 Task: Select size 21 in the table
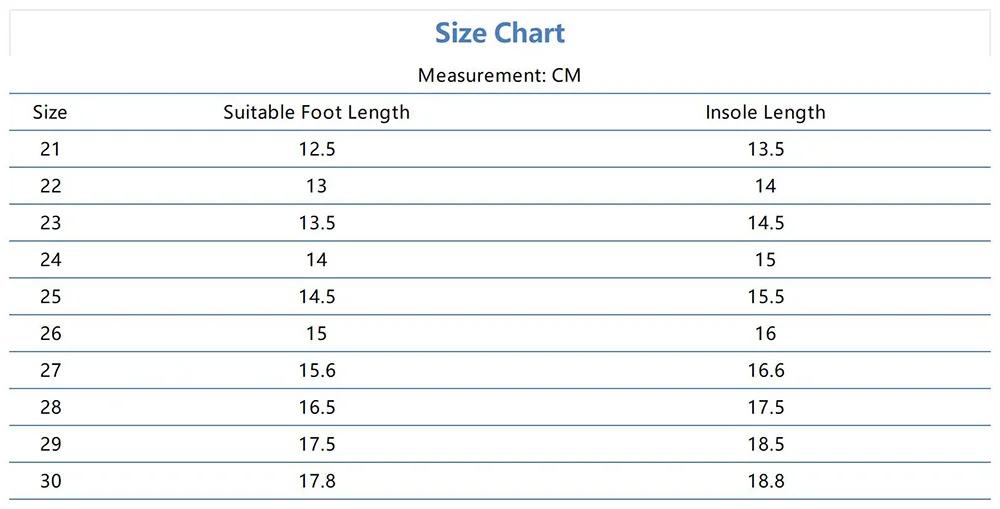50,149
